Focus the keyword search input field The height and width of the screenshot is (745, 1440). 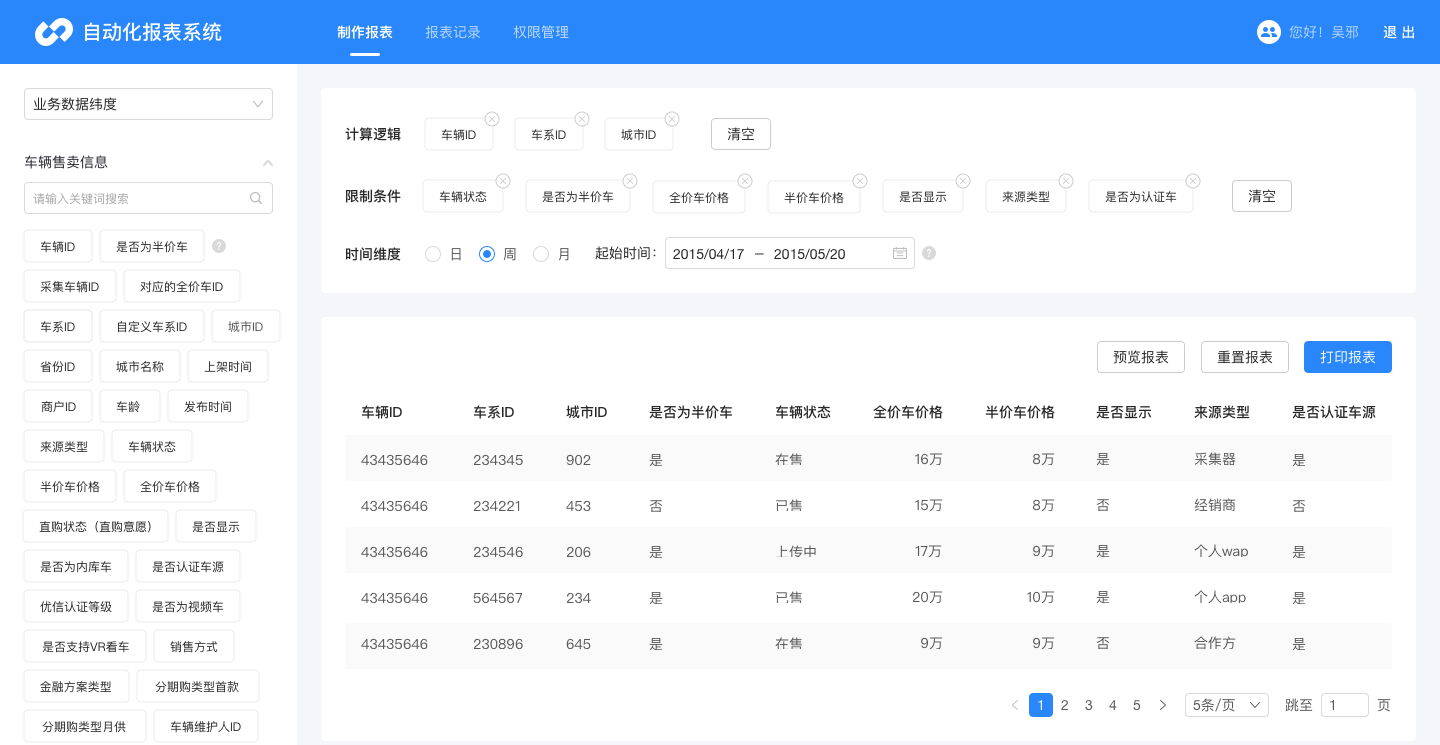click(148, 198)
